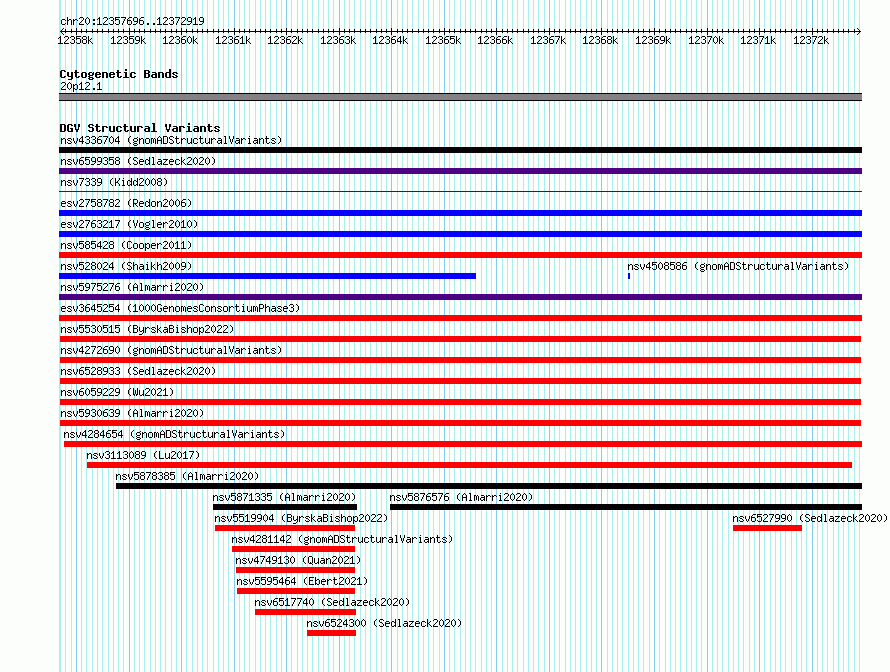Image resolution: width=890 pixels, height=672 pixels.
Task: Select the red nsv5595464 variant bar
Action: (x=296, y=591)
